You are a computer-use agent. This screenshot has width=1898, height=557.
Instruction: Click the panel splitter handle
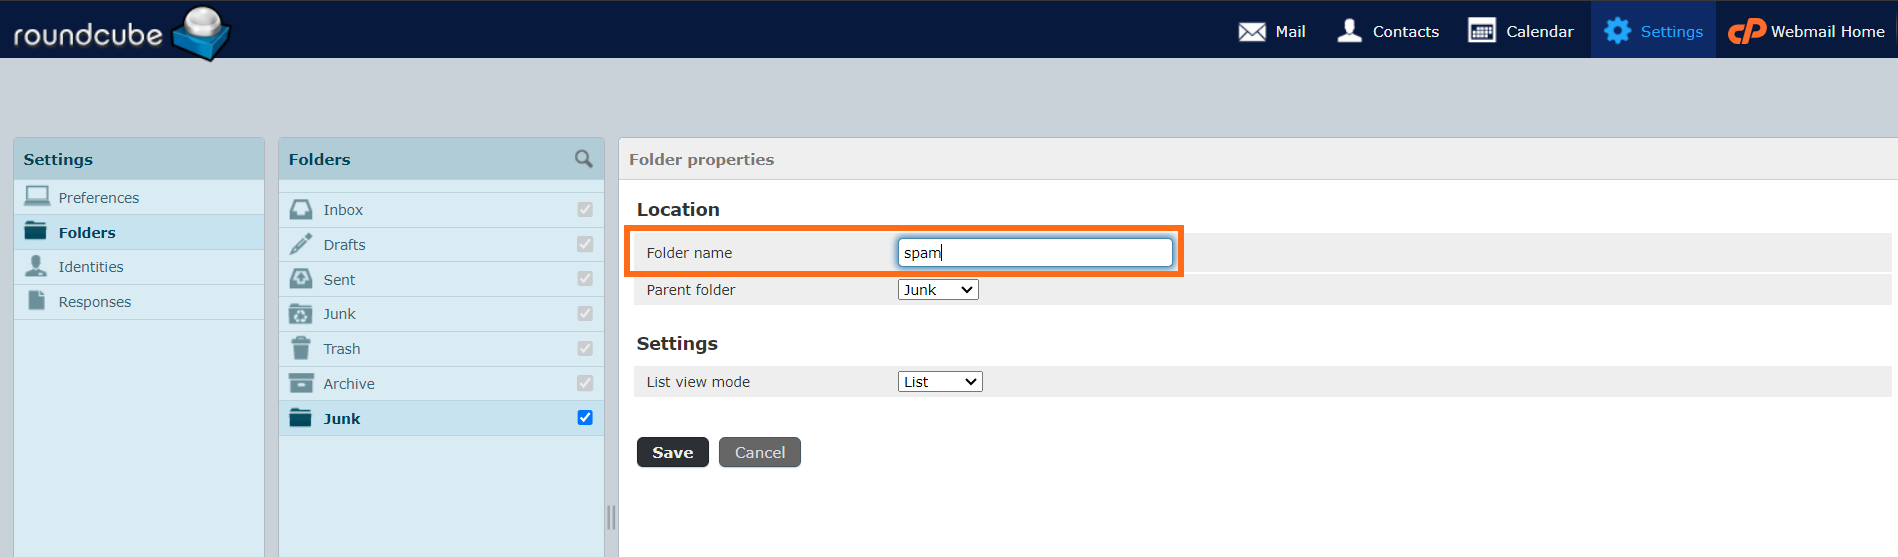click(x=611, y=517)
